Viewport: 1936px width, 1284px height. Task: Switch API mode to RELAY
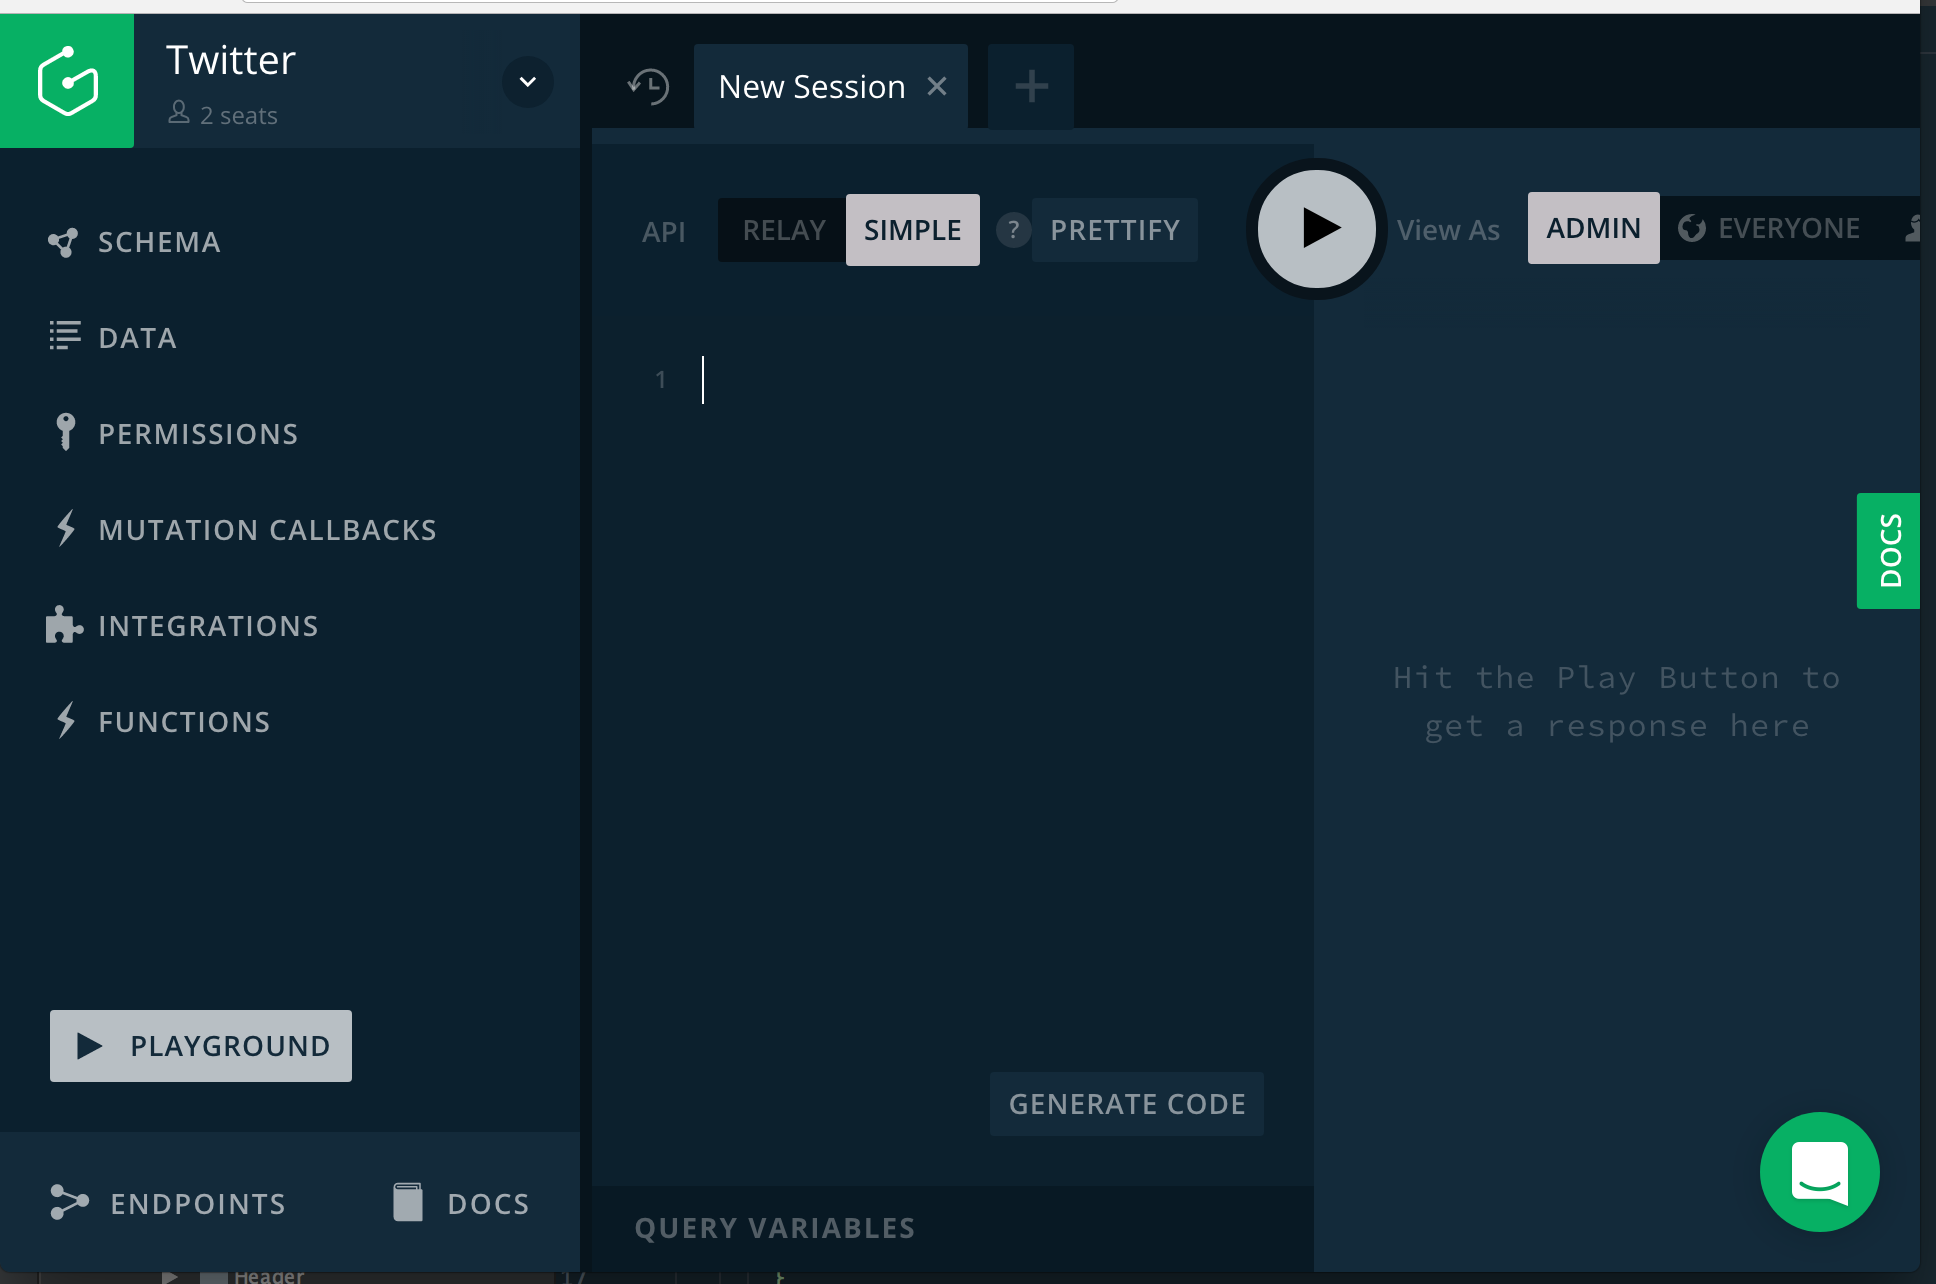(x=783, y=229)
